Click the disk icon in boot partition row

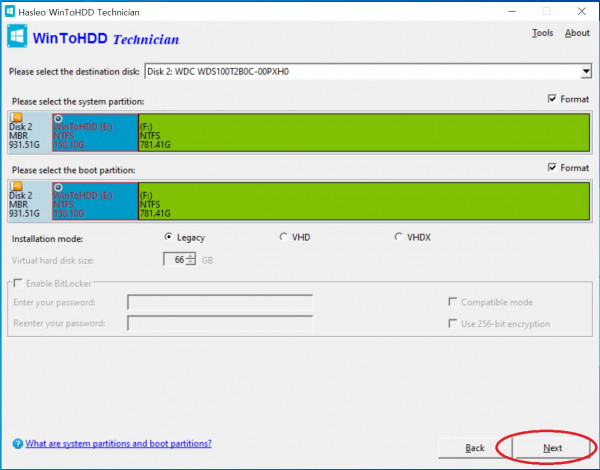click(x=16, y=186)
